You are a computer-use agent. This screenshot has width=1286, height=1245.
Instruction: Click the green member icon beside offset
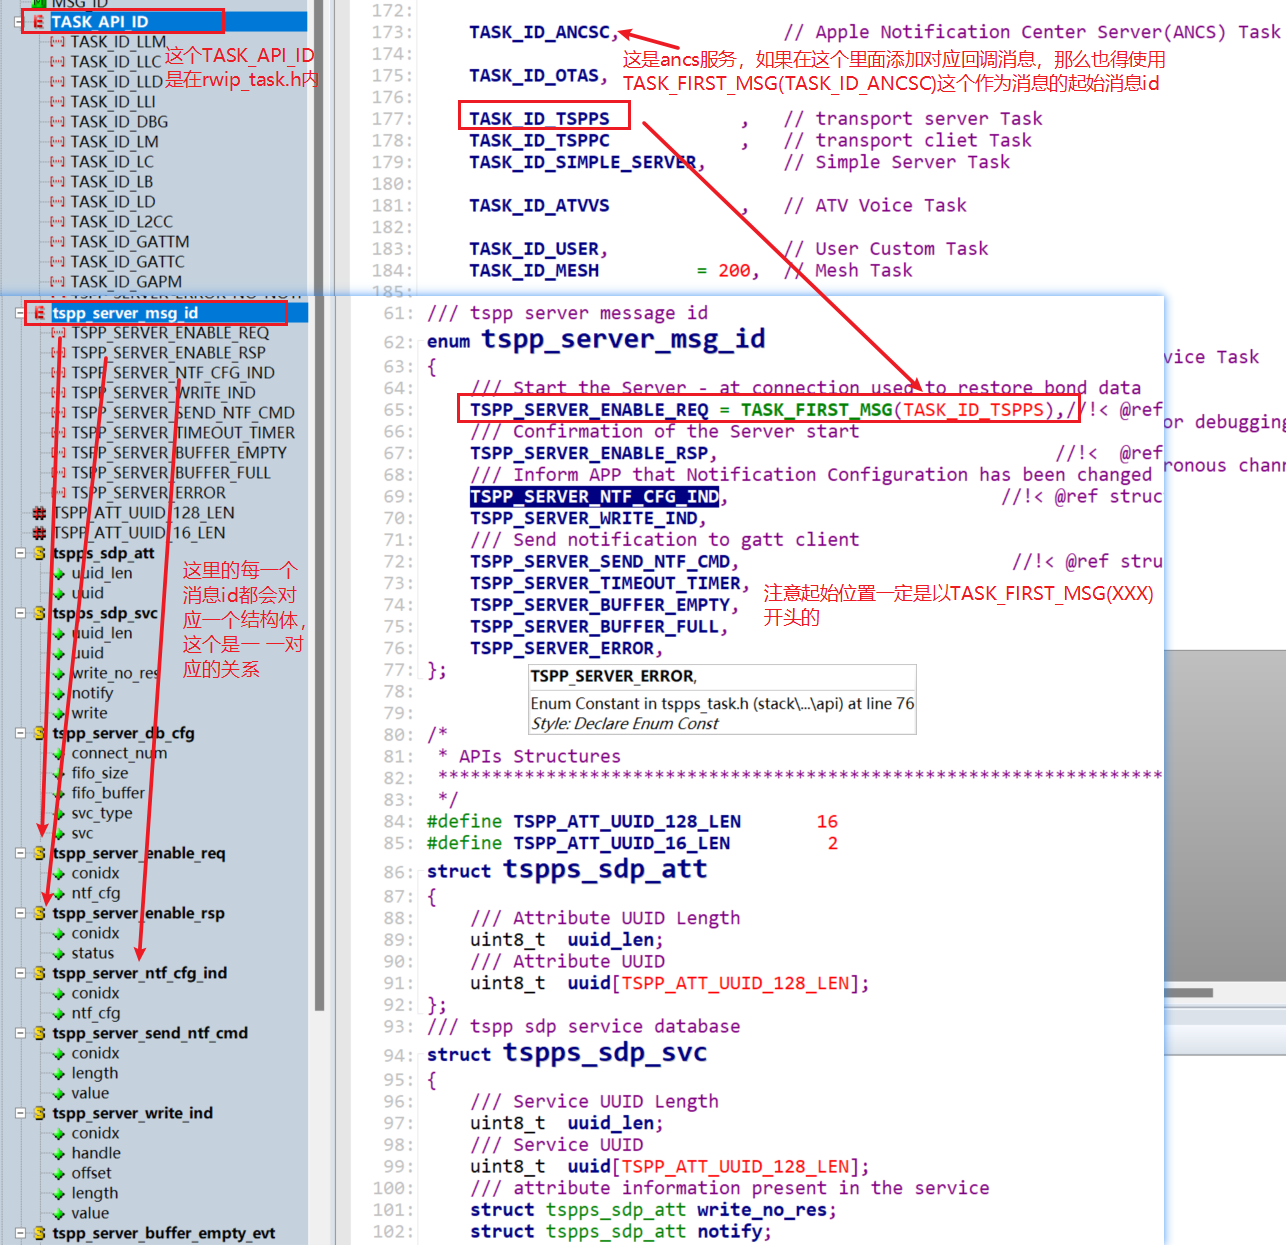click(59, 1174)
